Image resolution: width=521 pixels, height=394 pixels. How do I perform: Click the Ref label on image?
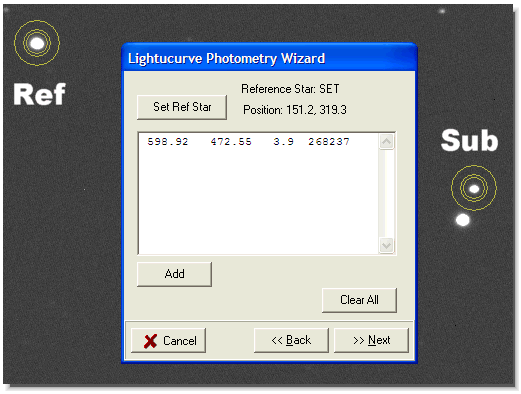pos(39,95)
